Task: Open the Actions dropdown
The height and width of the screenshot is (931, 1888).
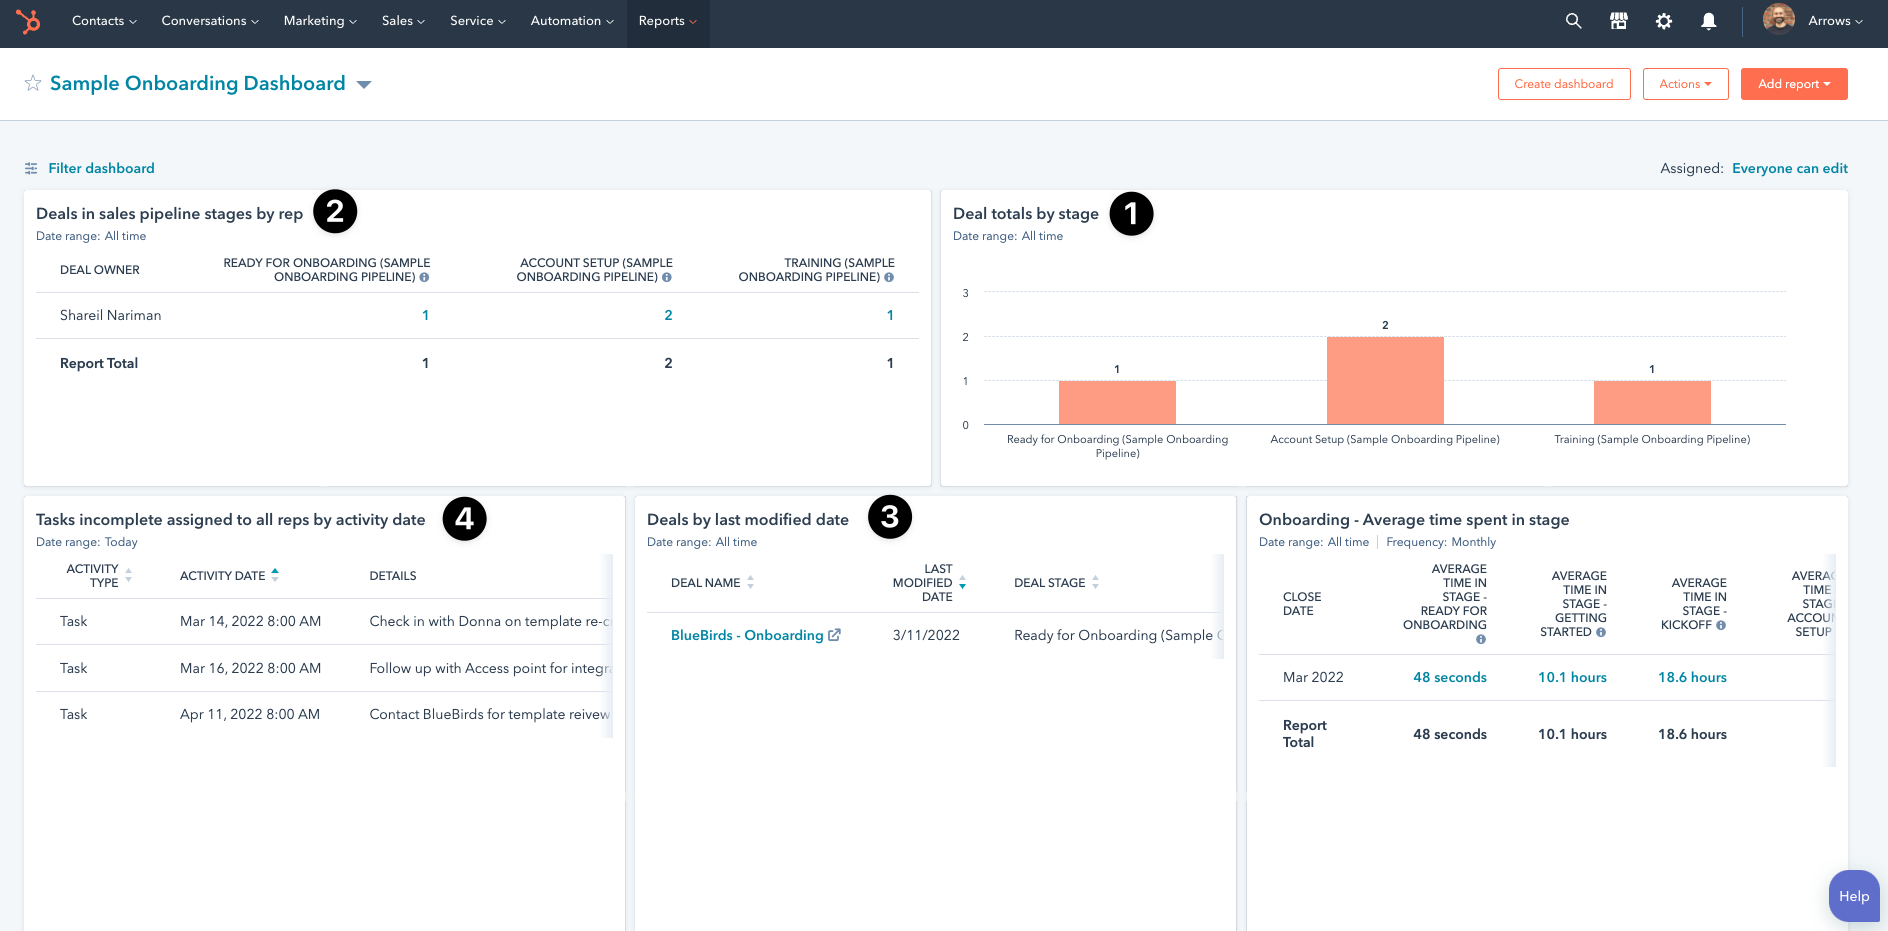Action: tap(1685, 84)
